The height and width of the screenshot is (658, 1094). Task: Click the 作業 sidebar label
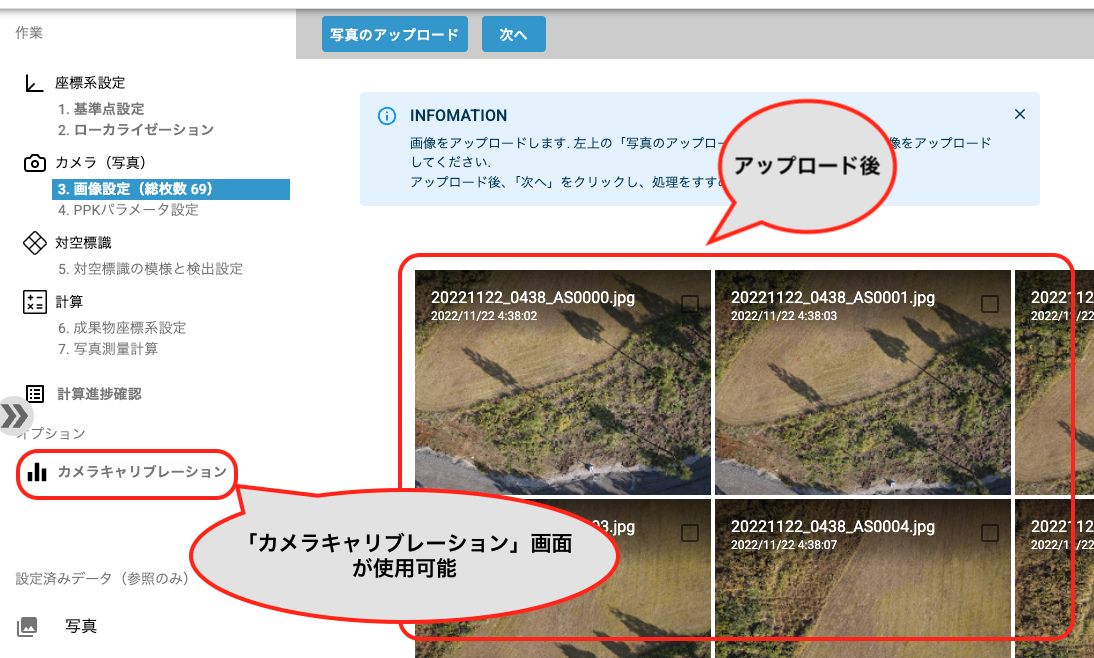click(x=29, y=33)
